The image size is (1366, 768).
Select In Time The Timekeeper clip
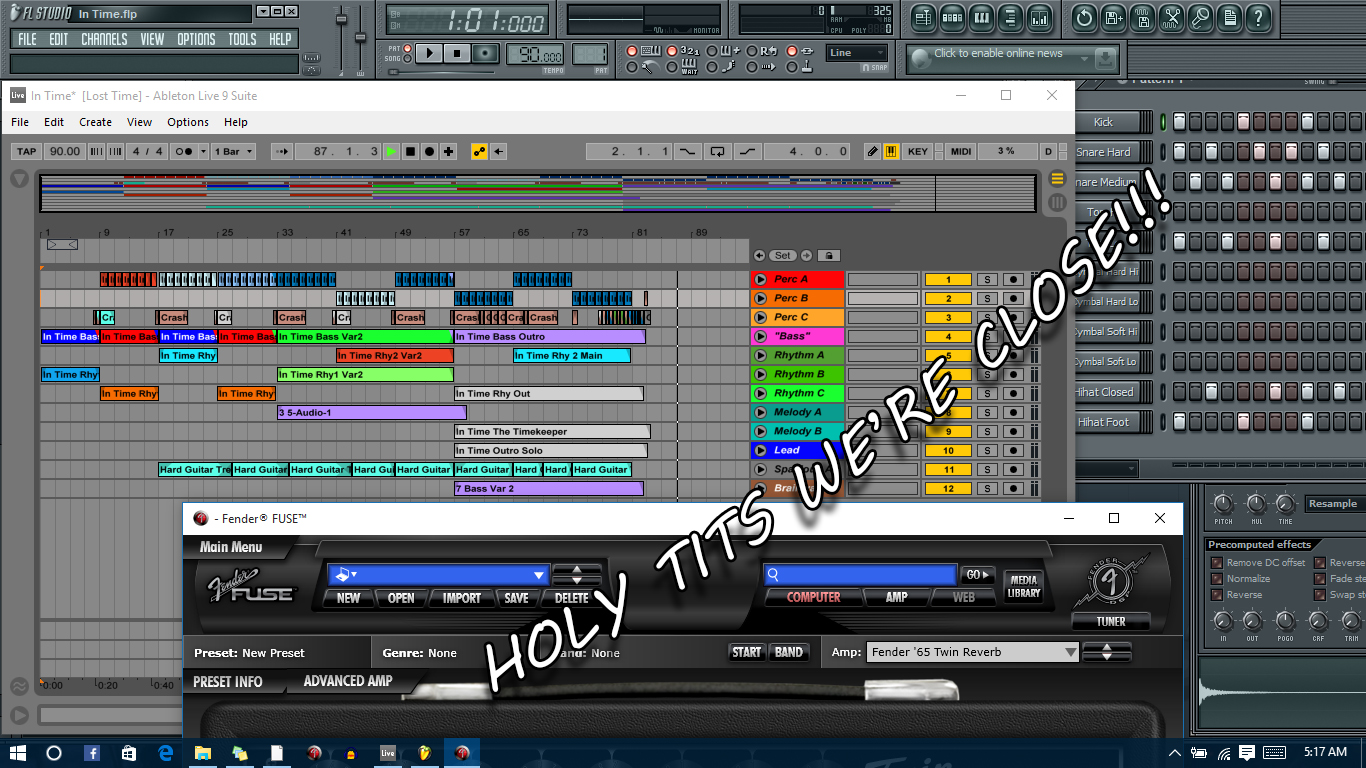pyautogui.click(x=552, y=431)
